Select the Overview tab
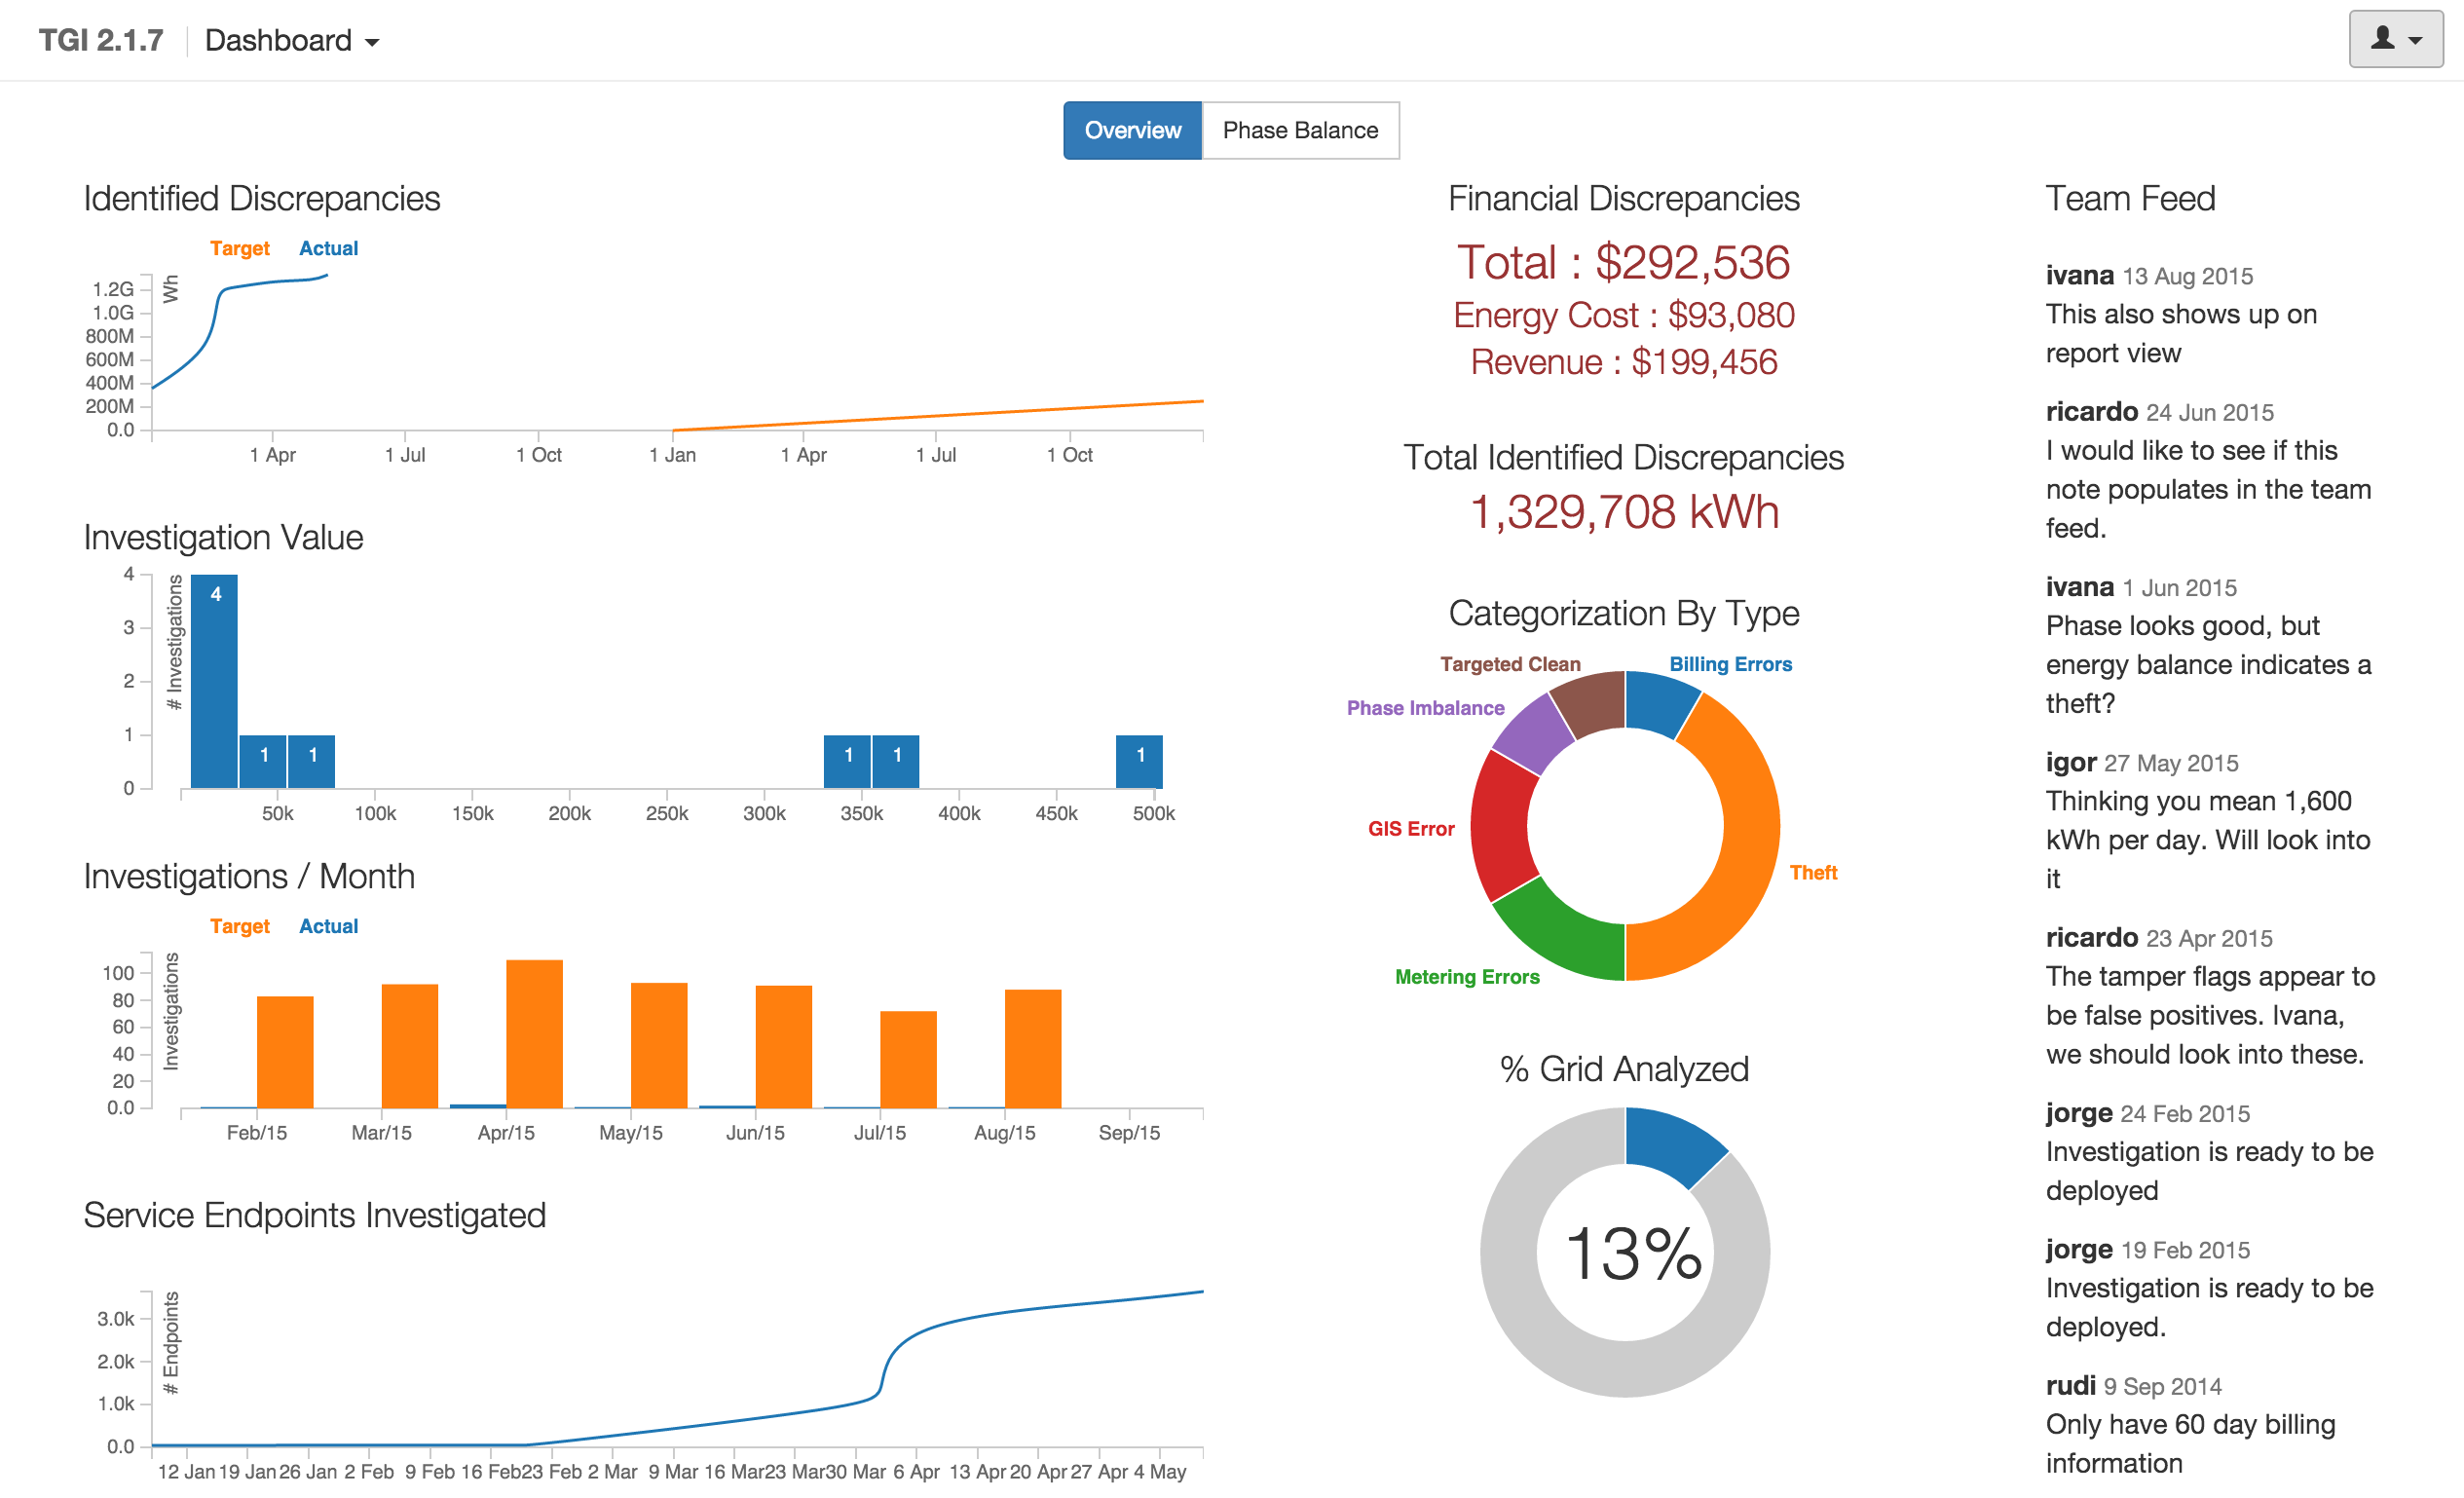Viewport: 2464px width, 1498px height. (x=1132, y=130)
